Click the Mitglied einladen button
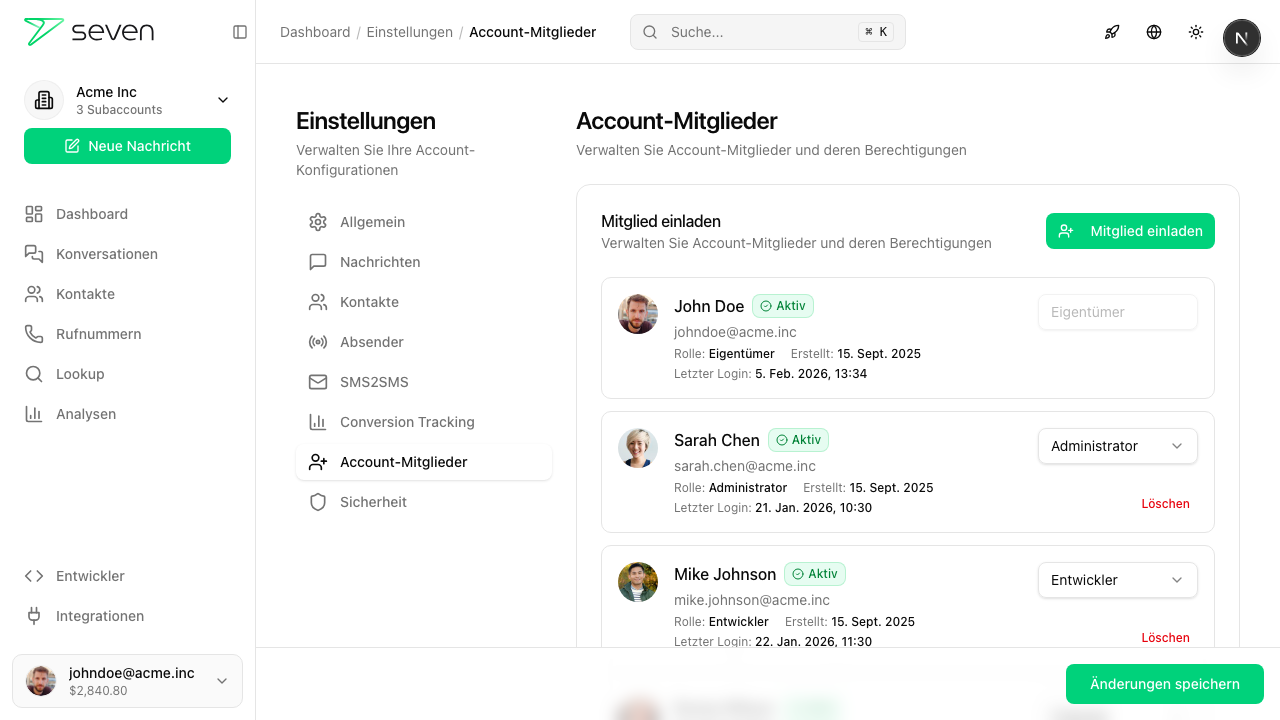The width and height of the screenshot is (1280, 720). [x=1130, y=231]
